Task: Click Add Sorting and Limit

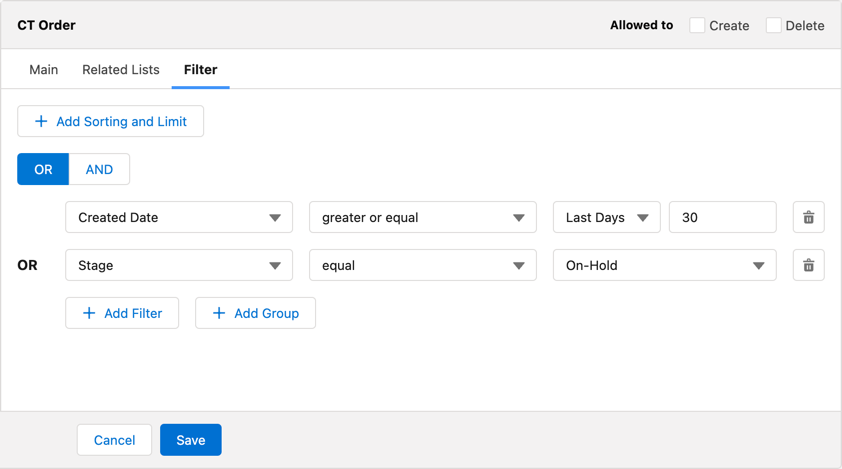Action: tap(111, 121)
